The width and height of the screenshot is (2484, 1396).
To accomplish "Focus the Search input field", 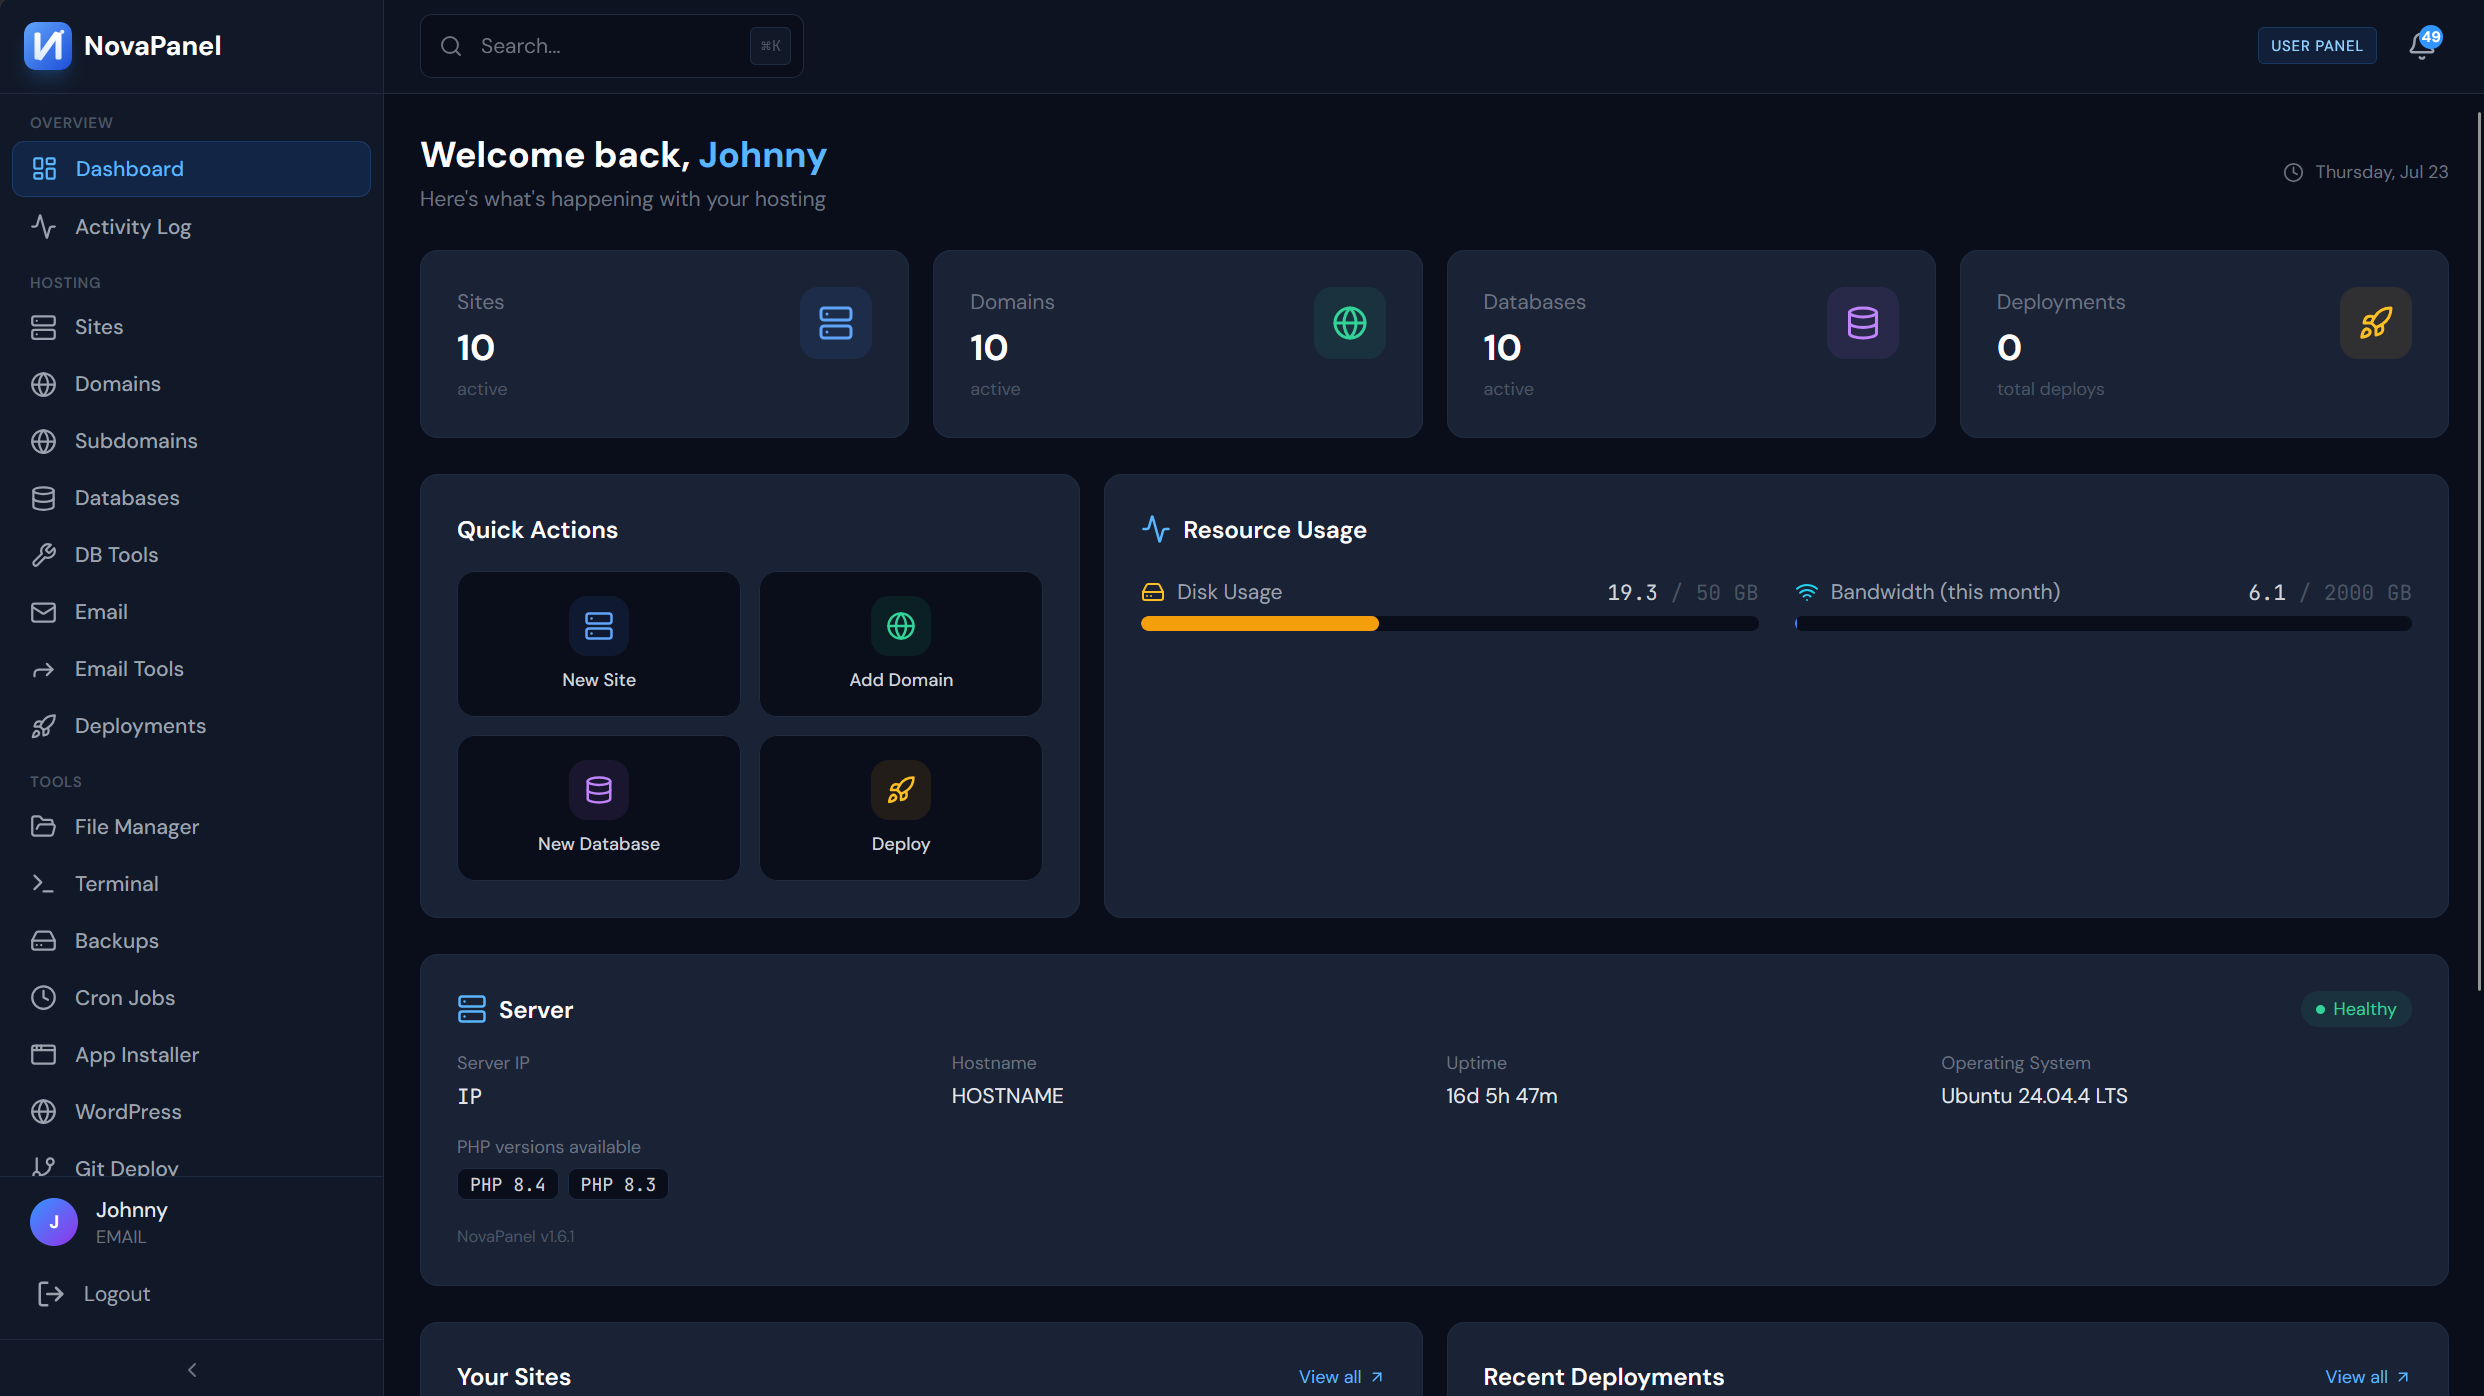I will pos(612,46).
